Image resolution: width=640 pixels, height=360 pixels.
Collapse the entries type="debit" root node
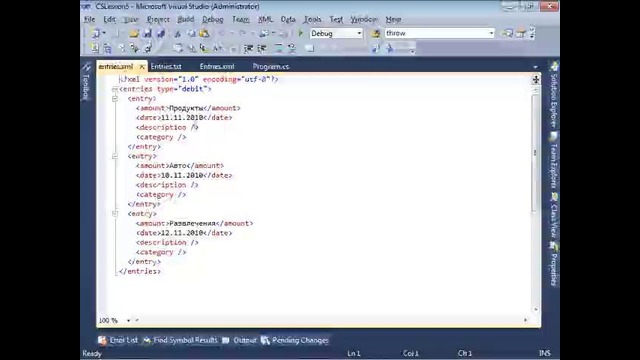(x=115, y=89)
